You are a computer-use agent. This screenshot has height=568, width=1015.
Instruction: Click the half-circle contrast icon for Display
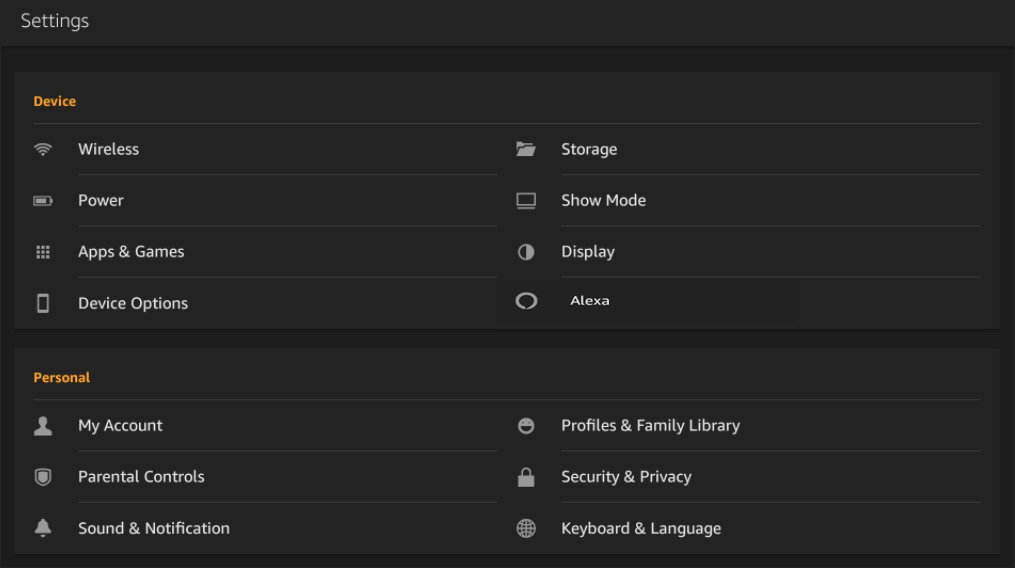pyautogui.click(x=526, y=252)
